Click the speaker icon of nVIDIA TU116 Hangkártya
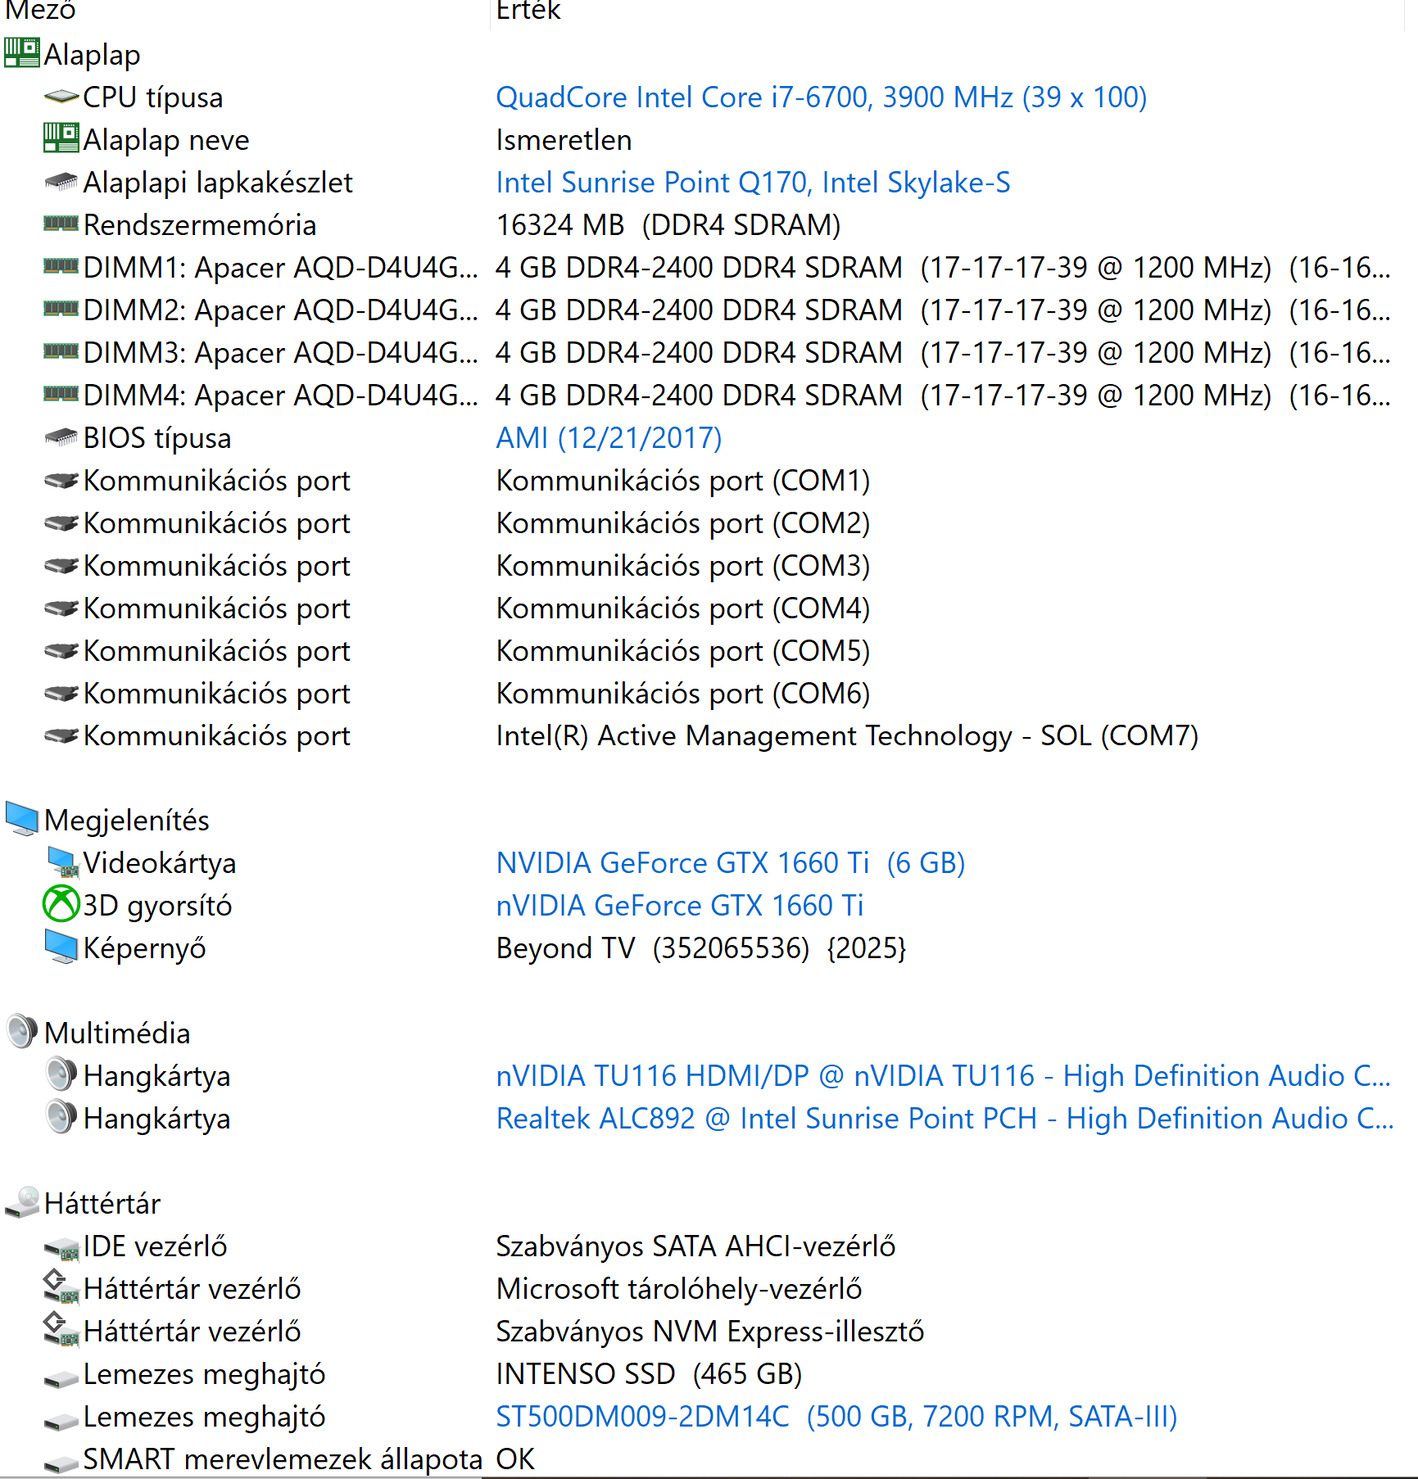Screen dimensions: 1418x1479 61,1074
